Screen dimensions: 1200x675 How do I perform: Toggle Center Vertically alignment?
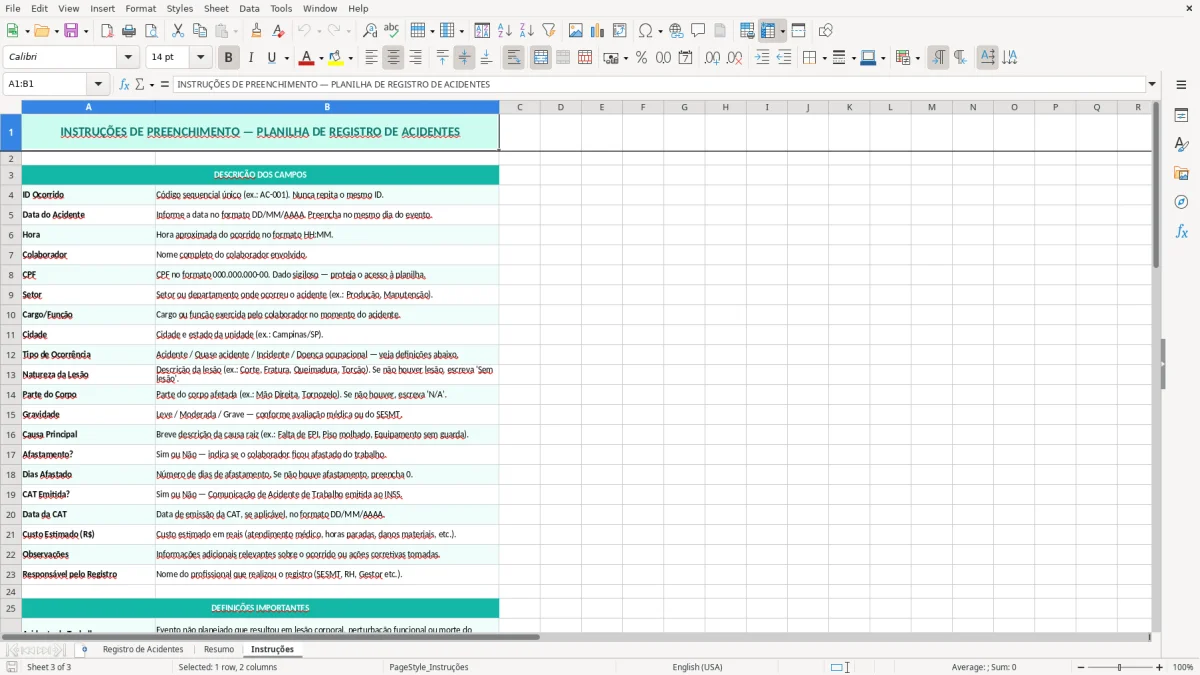[x=464, y=58]
